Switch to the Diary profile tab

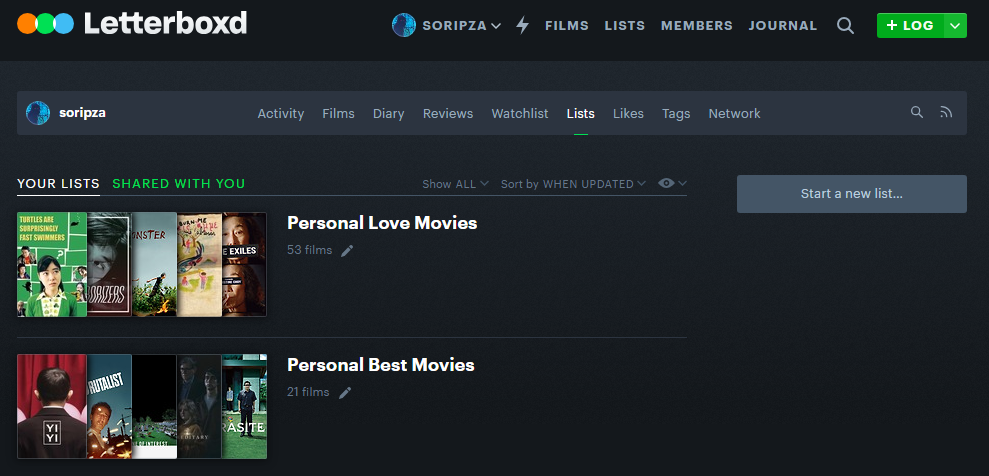click(x=389, y=113)
